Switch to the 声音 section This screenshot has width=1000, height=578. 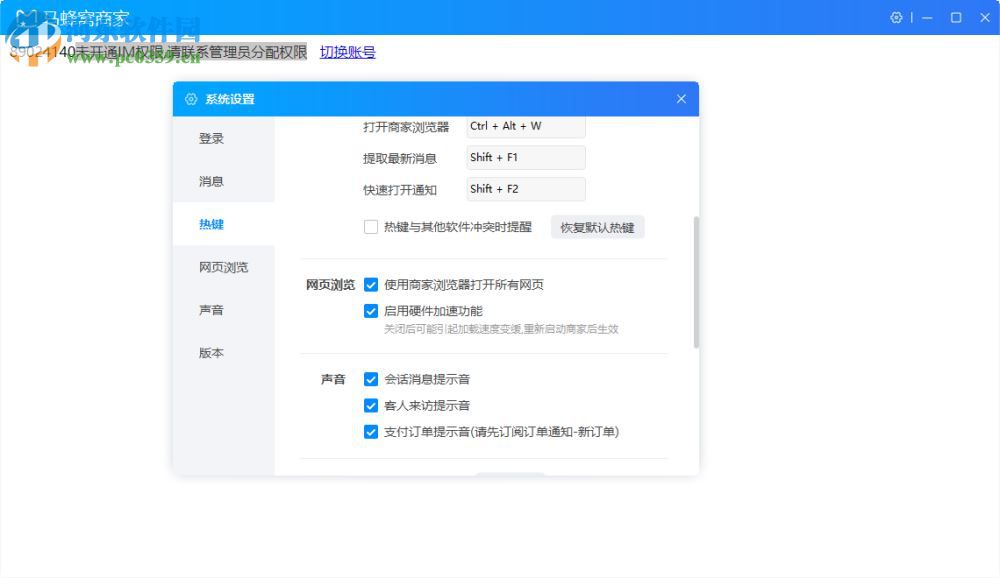pyautogui.click(x=210, y=310)
